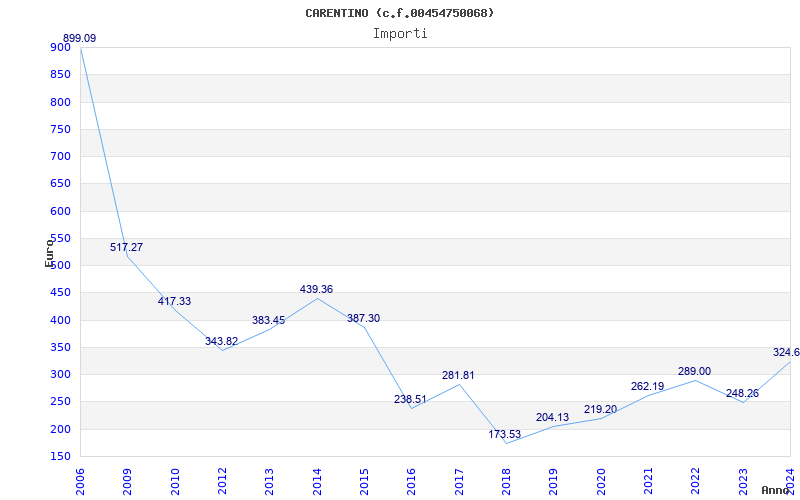Click the 173.53 minimum value label

coord(505,435)
